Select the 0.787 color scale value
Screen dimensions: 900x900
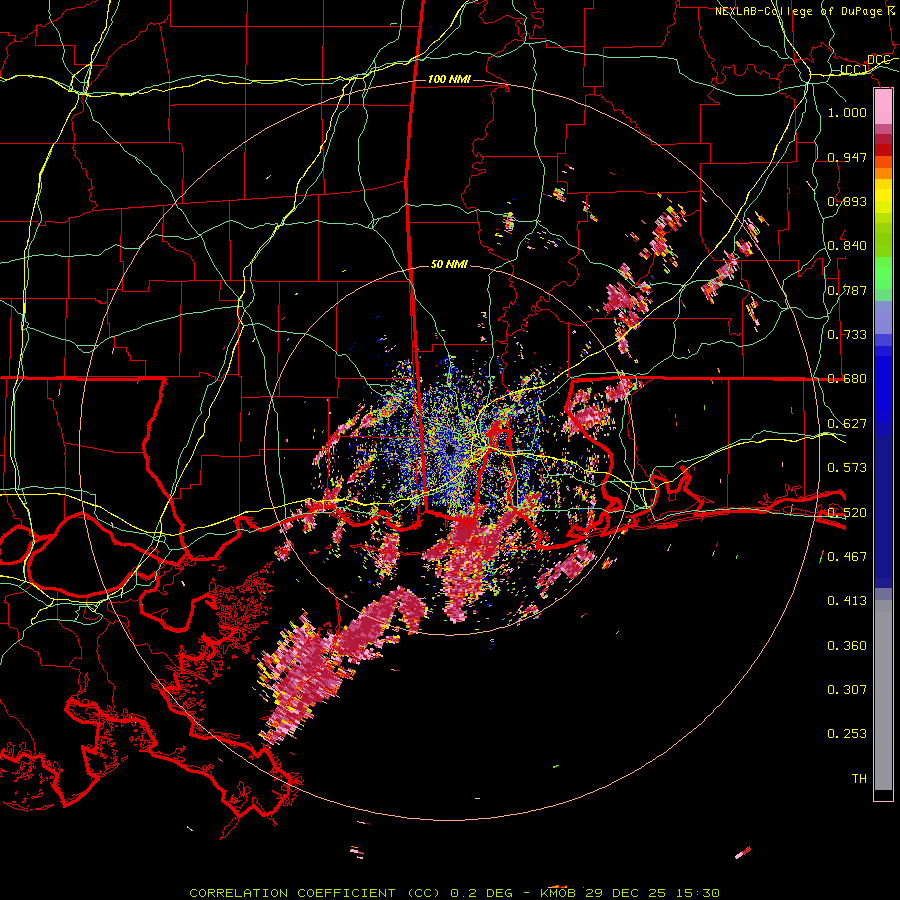(x=847, y=290)
